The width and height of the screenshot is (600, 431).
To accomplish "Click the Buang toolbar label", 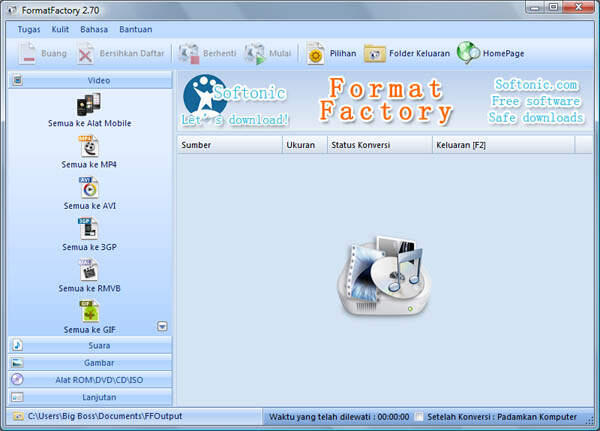I will [54, 54].
